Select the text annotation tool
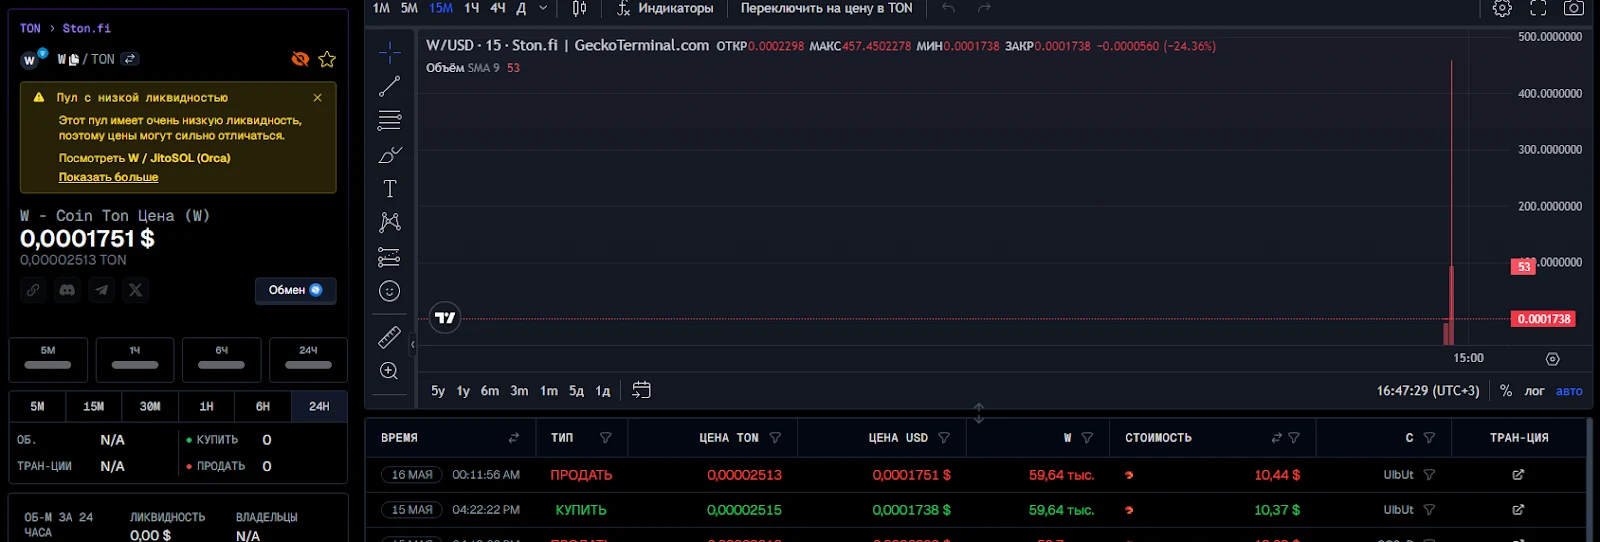Screen dimensions: 1600x542 point(389,189)
